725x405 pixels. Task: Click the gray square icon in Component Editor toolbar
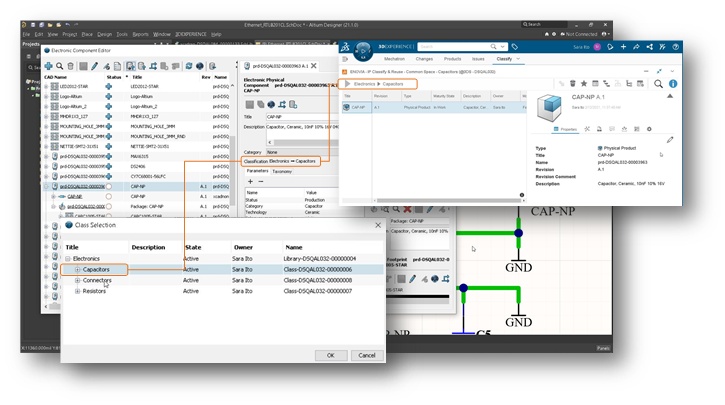[83, 66]
